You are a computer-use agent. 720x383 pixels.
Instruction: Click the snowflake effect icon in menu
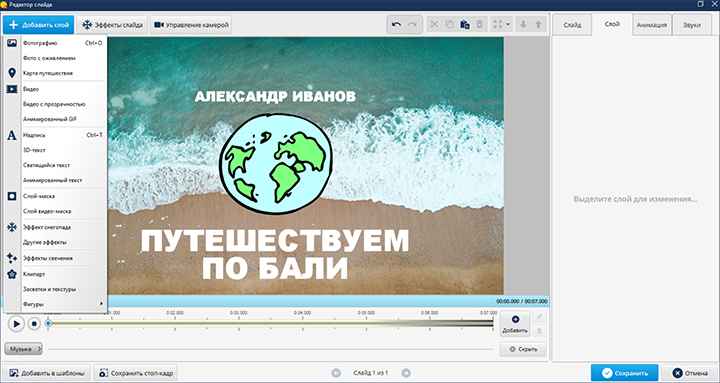pyautogui.click(x=12, y=227)
